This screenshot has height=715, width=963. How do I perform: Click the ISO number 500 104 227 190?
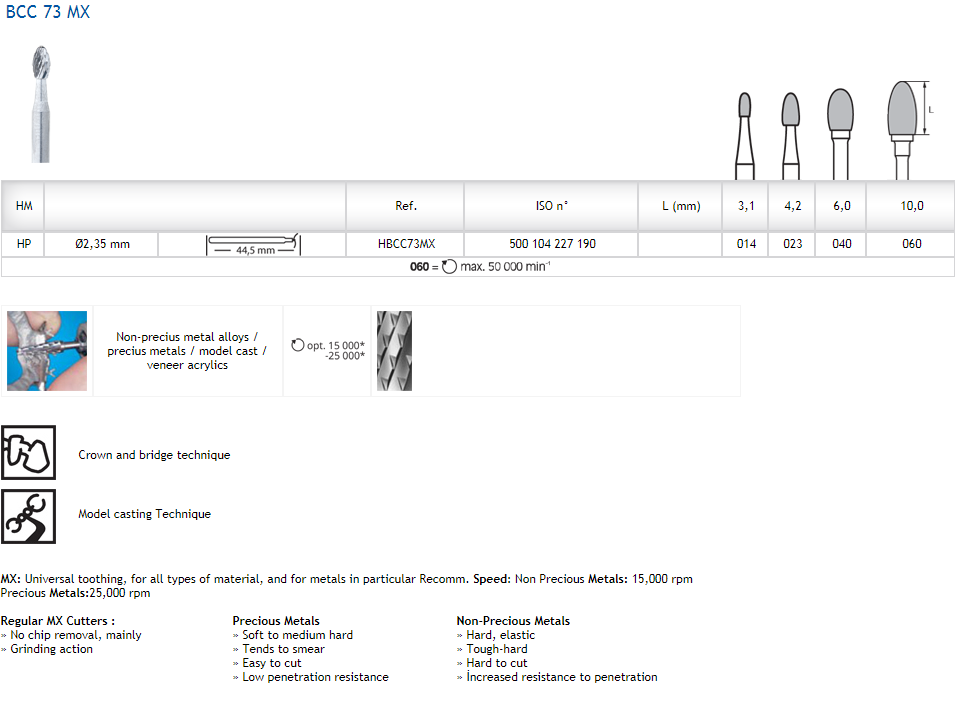(552, 244)
